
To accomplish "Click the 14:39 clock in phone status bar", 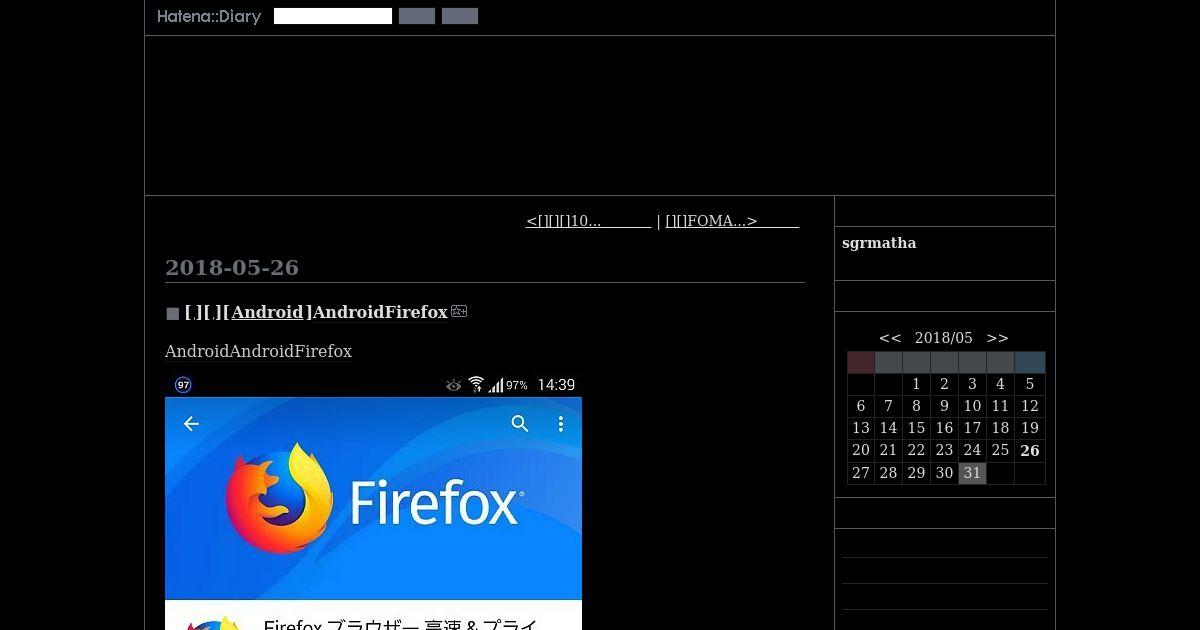I will (556, 385).
